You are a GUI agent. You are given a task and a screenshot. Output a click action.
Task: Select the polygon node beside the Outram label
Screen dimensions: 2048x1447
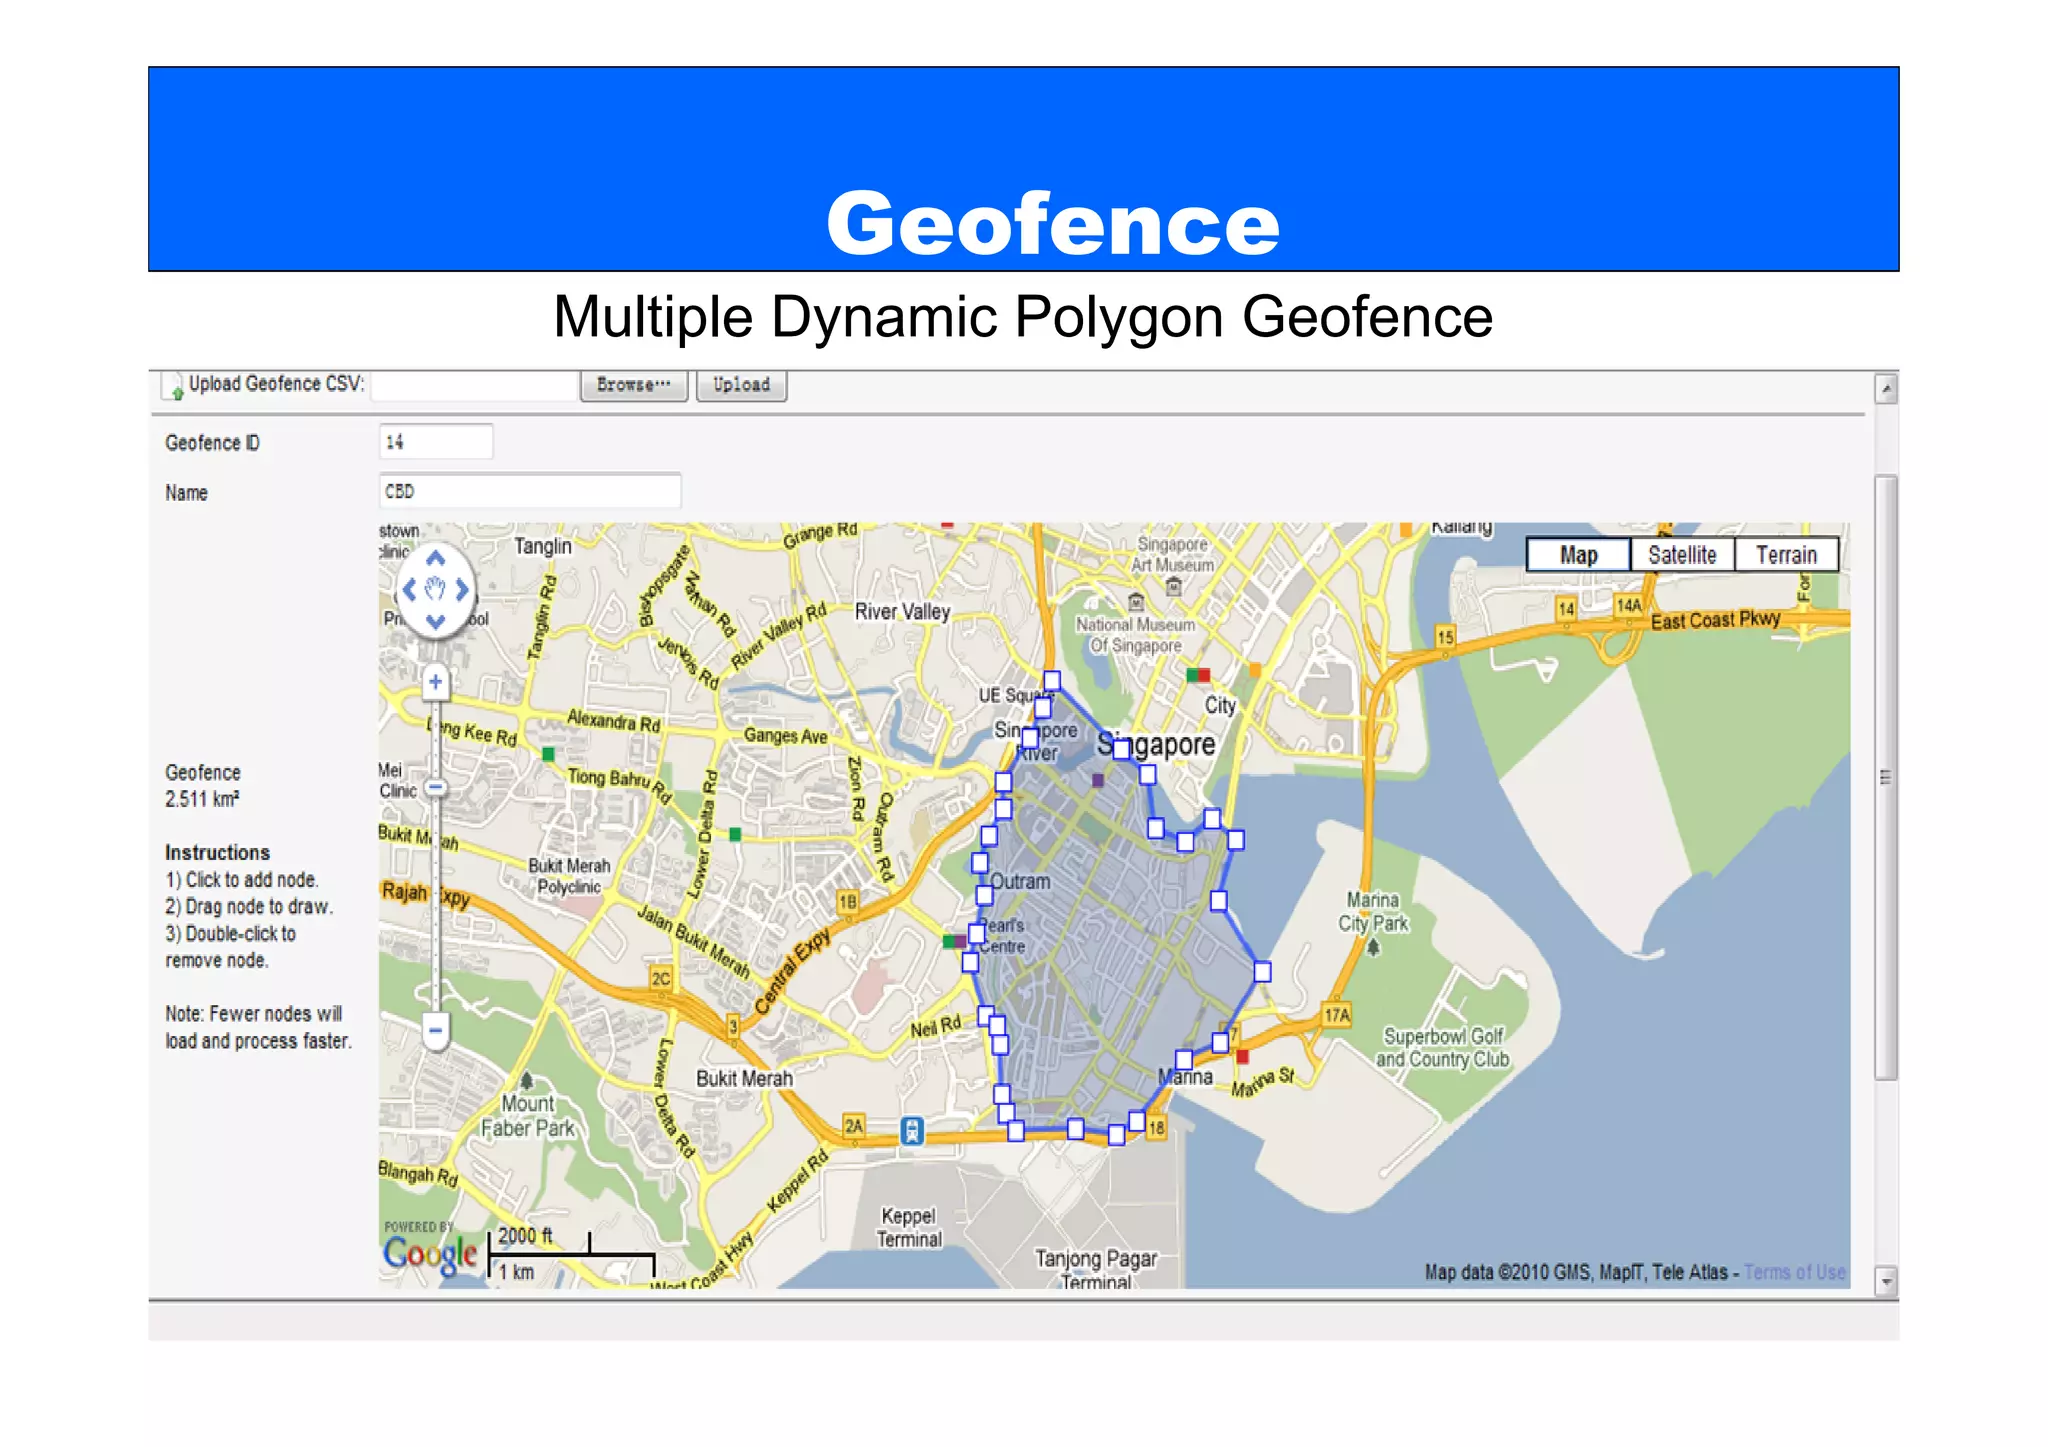pos(984,894)
